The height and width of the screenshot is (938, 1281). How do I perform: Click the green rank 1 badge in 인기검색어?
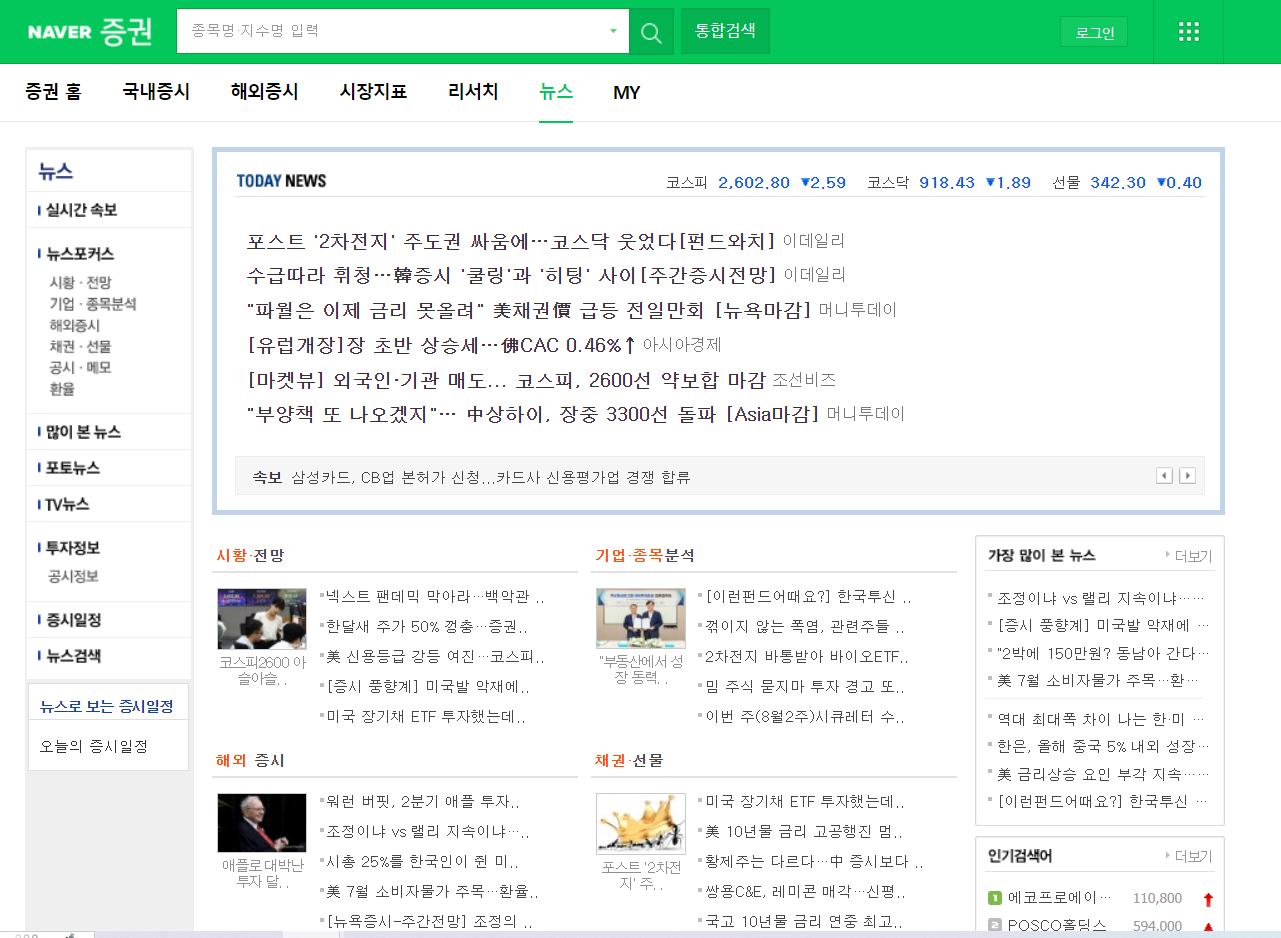tap(996, 898)
